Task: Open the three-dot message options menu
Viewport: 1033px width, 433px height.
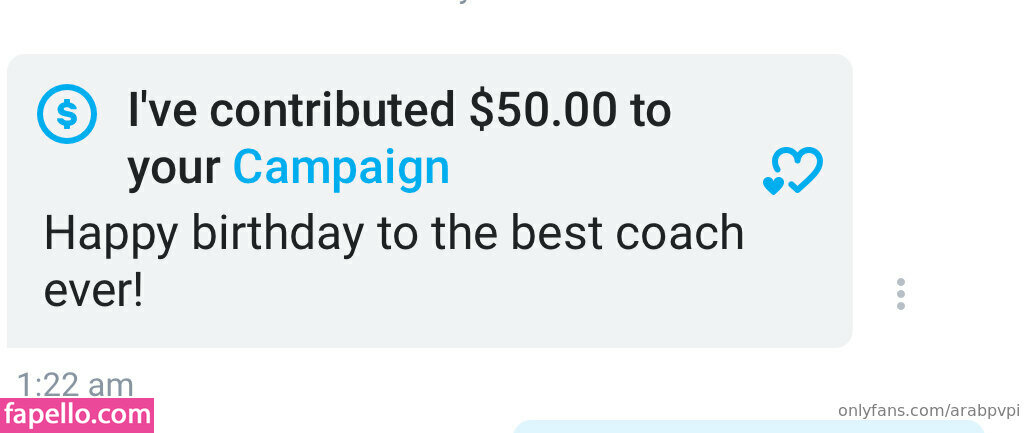Action: (x=901, y=294)
